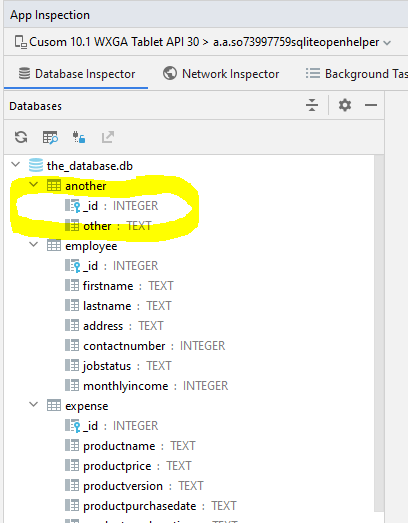Image resolution: width=408 pixels, height=523 pixels.
Task: Select the employee table row
Action: pyautogui.click(x=189, y=246)
